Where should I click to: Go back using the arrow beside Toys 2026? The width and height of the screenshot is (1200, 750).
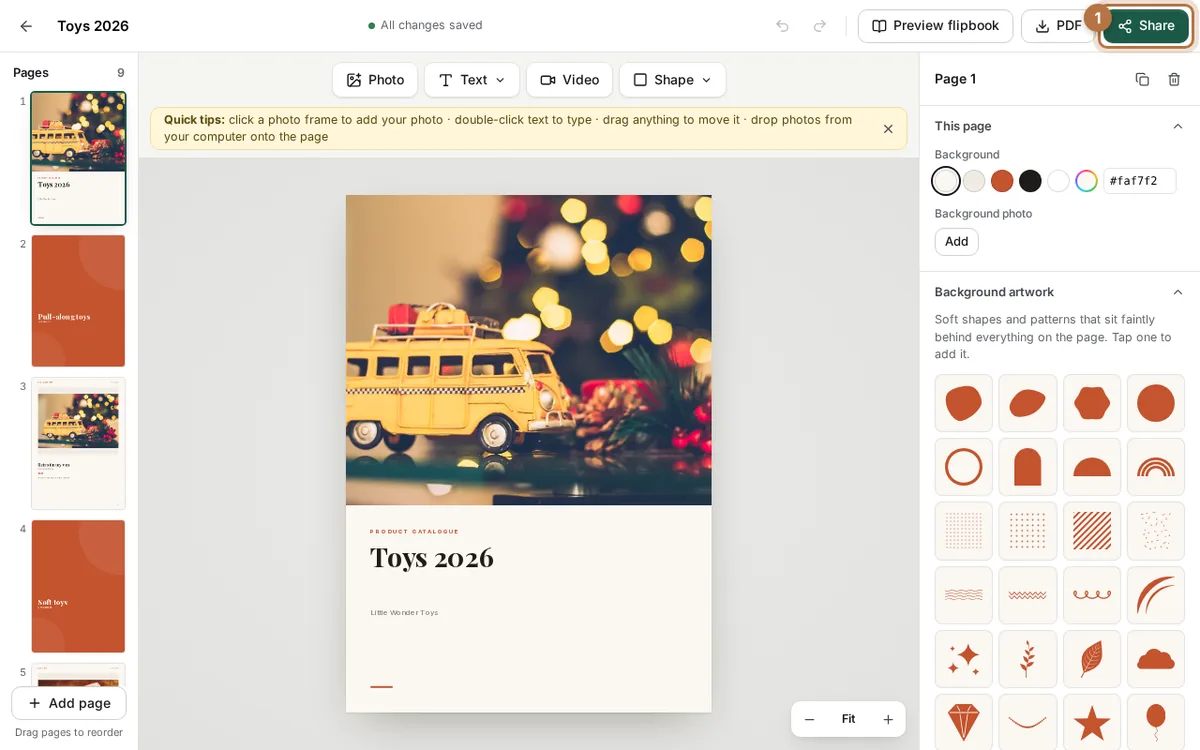(x=26, y=26)
